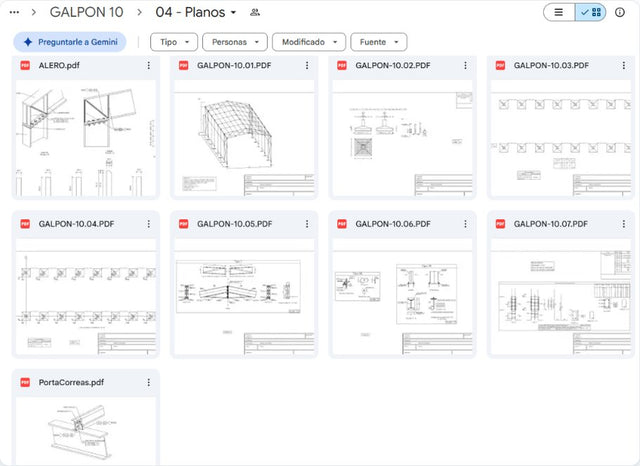Open more actions for GALPON-10.01.PDF
This screenshot has height=466, width=640.
pyautogui.click(x=307, y=65)
